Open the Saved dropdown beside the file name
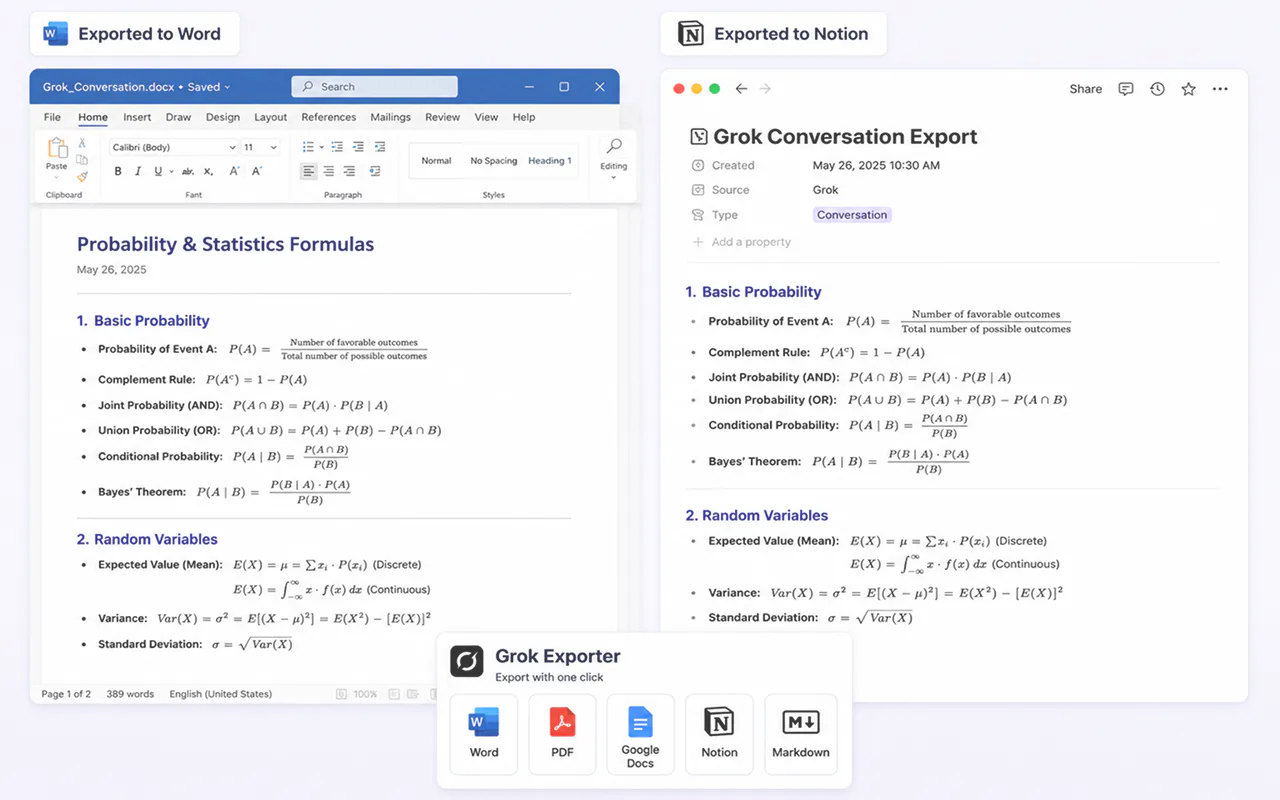This screenshot has width=1280, height=800. (208, 87)
